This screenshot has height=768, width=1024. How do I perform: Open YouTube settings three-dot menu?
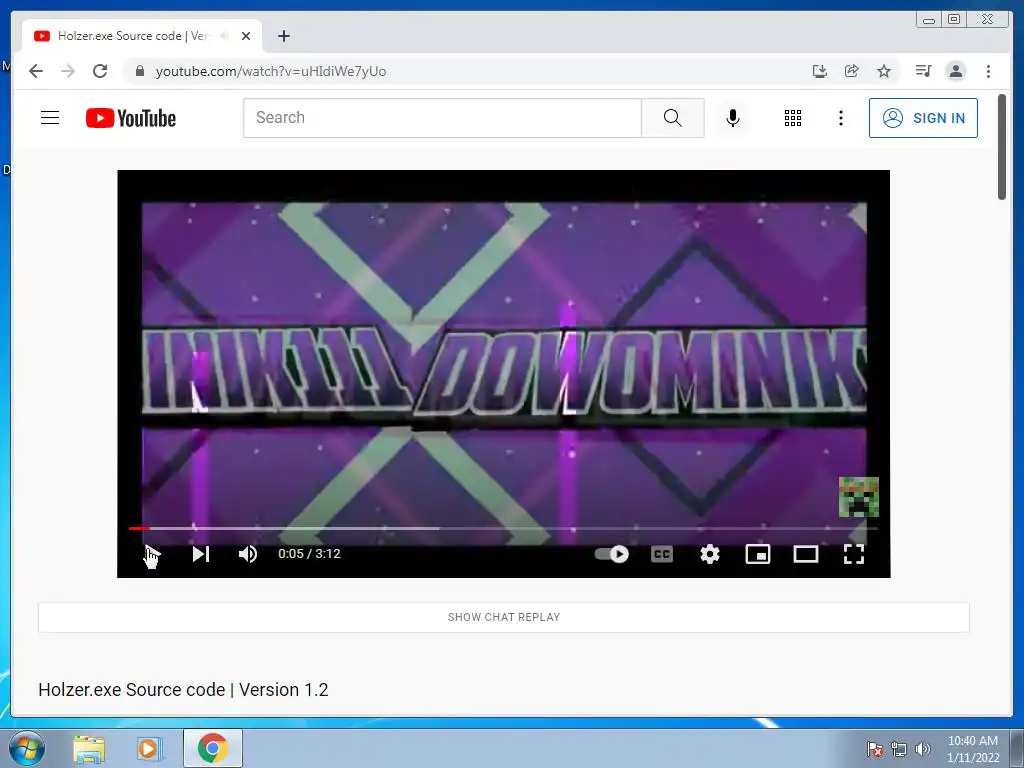pos(840,118)
